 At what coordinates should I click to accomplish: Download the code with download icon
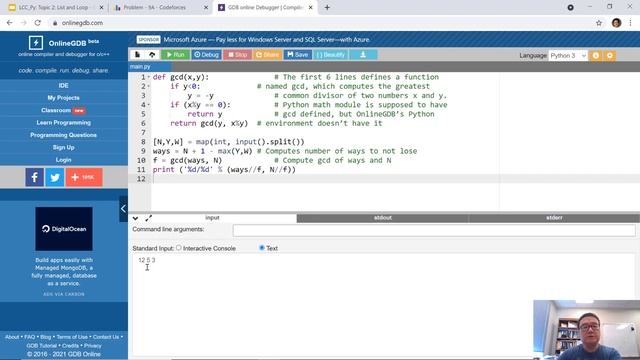click(363, 55)
